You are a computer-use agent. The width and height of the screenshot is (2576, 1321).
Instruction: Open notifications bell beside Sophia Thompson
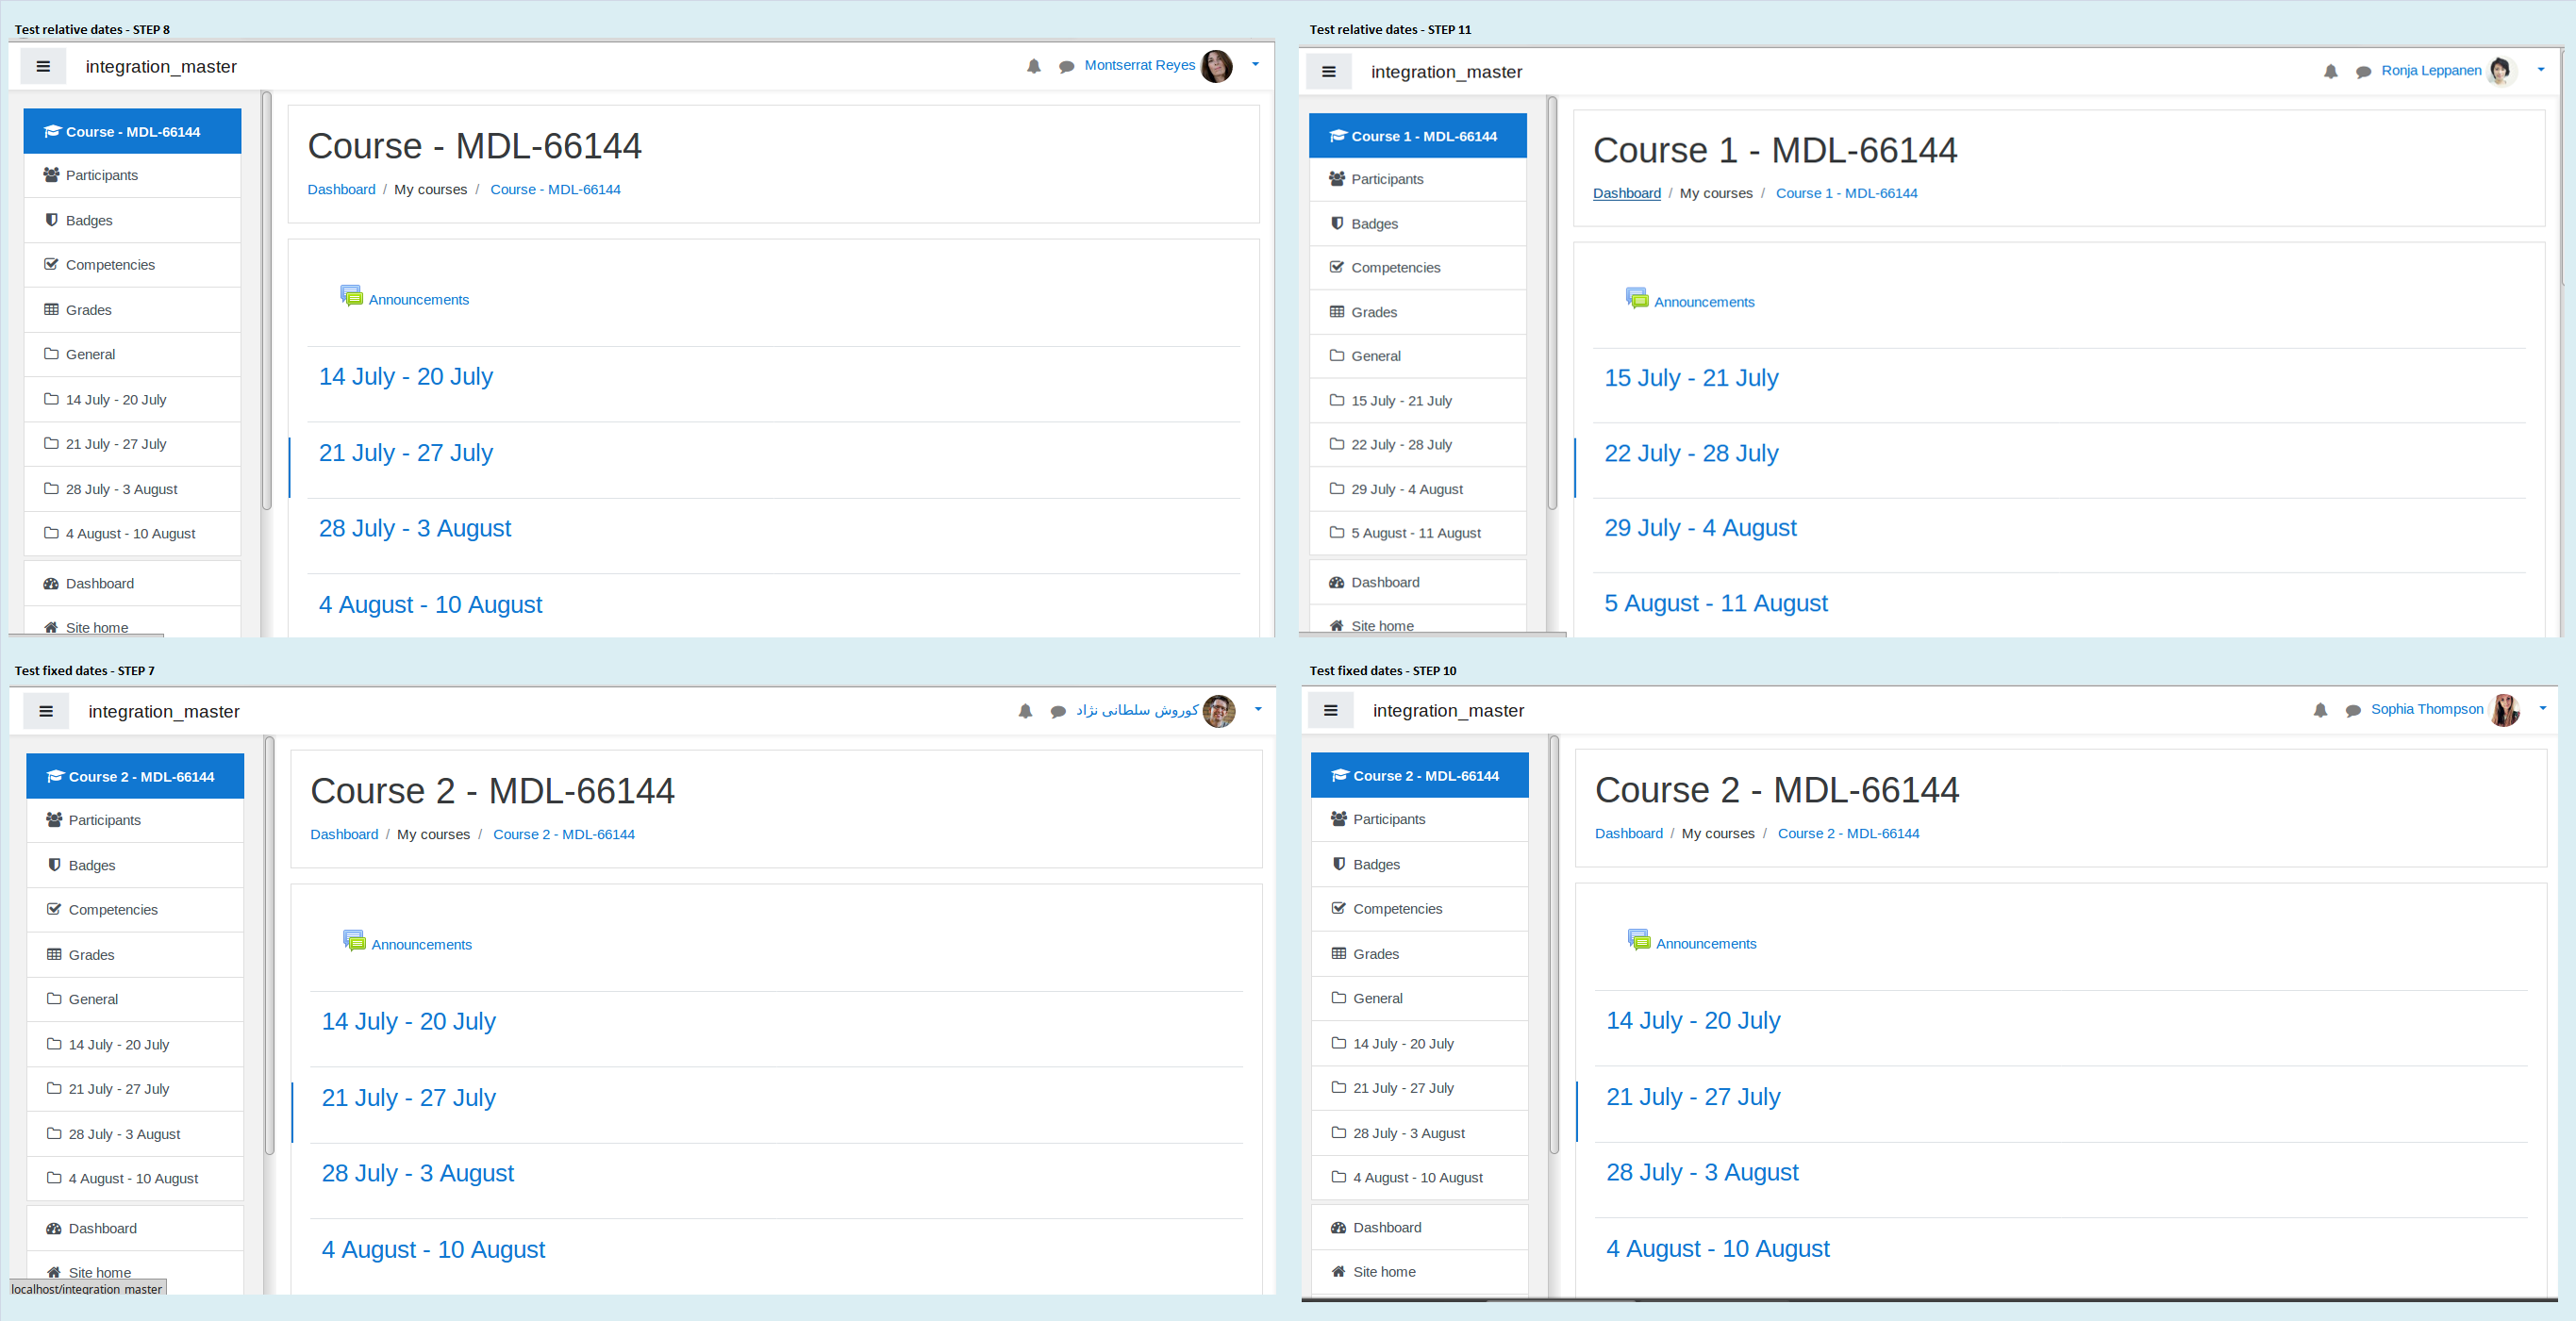click(2321, 710)
